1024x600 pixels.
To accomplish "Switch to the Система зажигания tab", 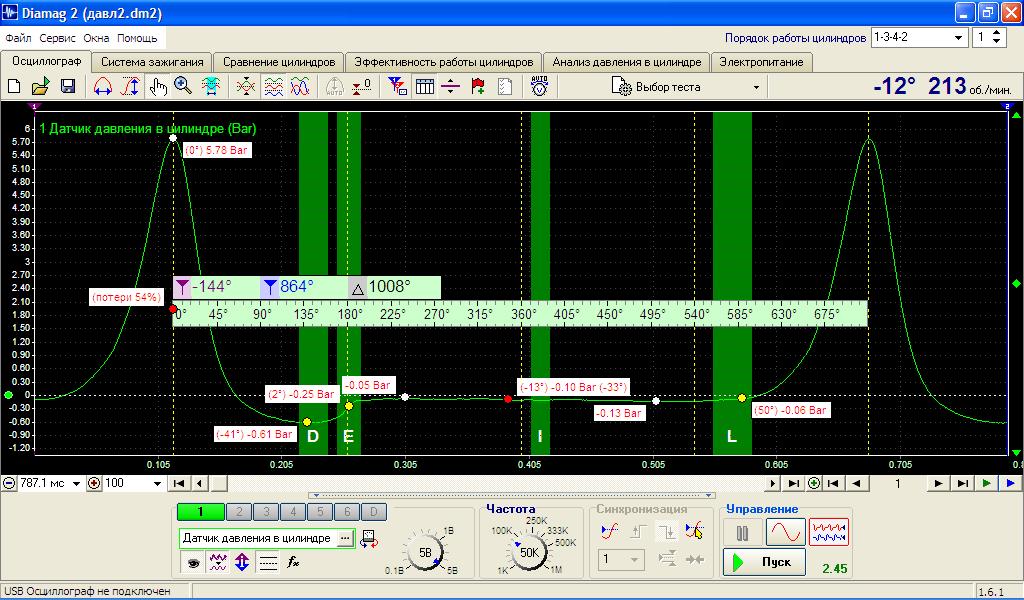I will tap(152, 62).
